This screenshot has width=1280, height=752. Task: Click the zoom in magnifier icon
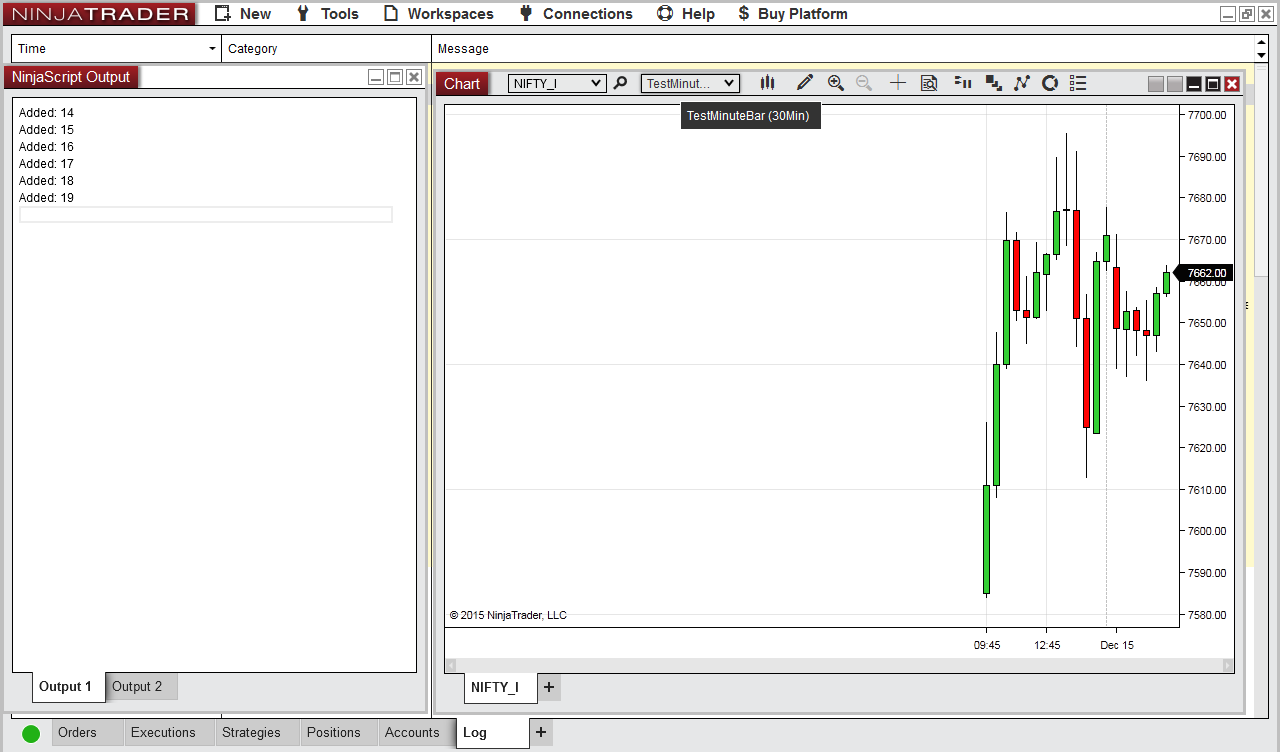(x=836, y=83)
